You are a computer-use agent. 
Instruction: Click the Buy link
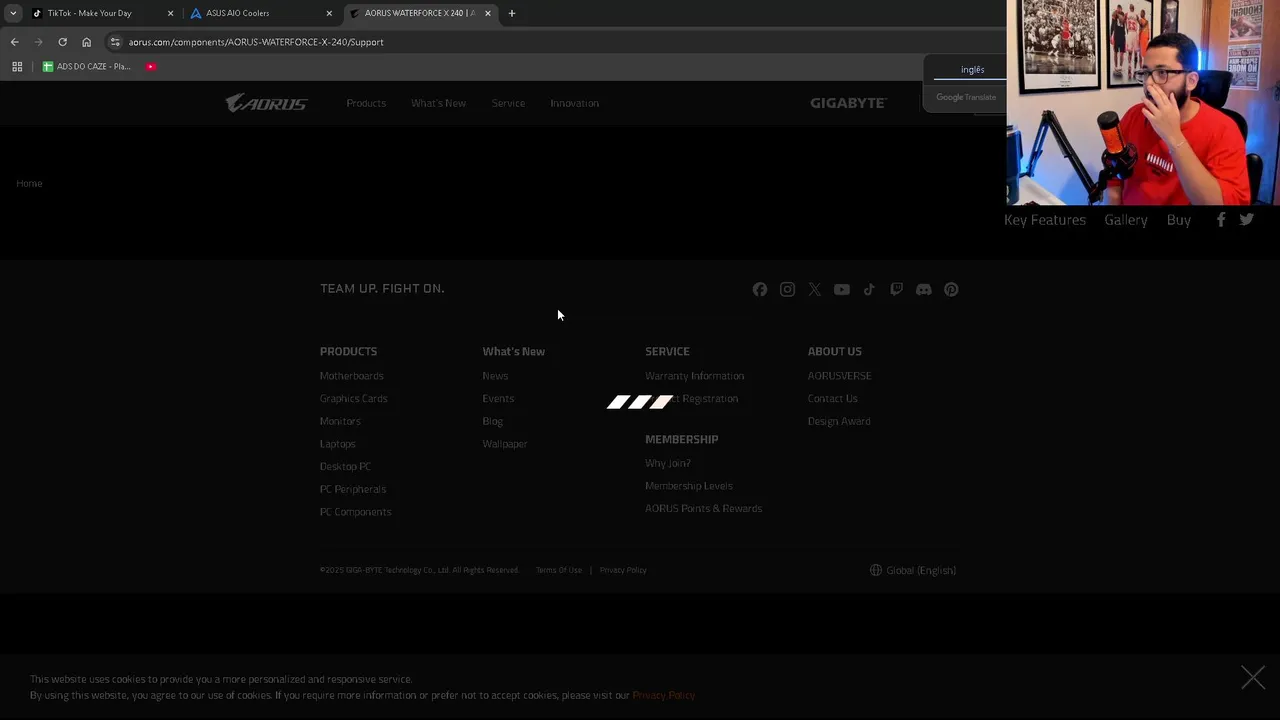coord(1179,220)
